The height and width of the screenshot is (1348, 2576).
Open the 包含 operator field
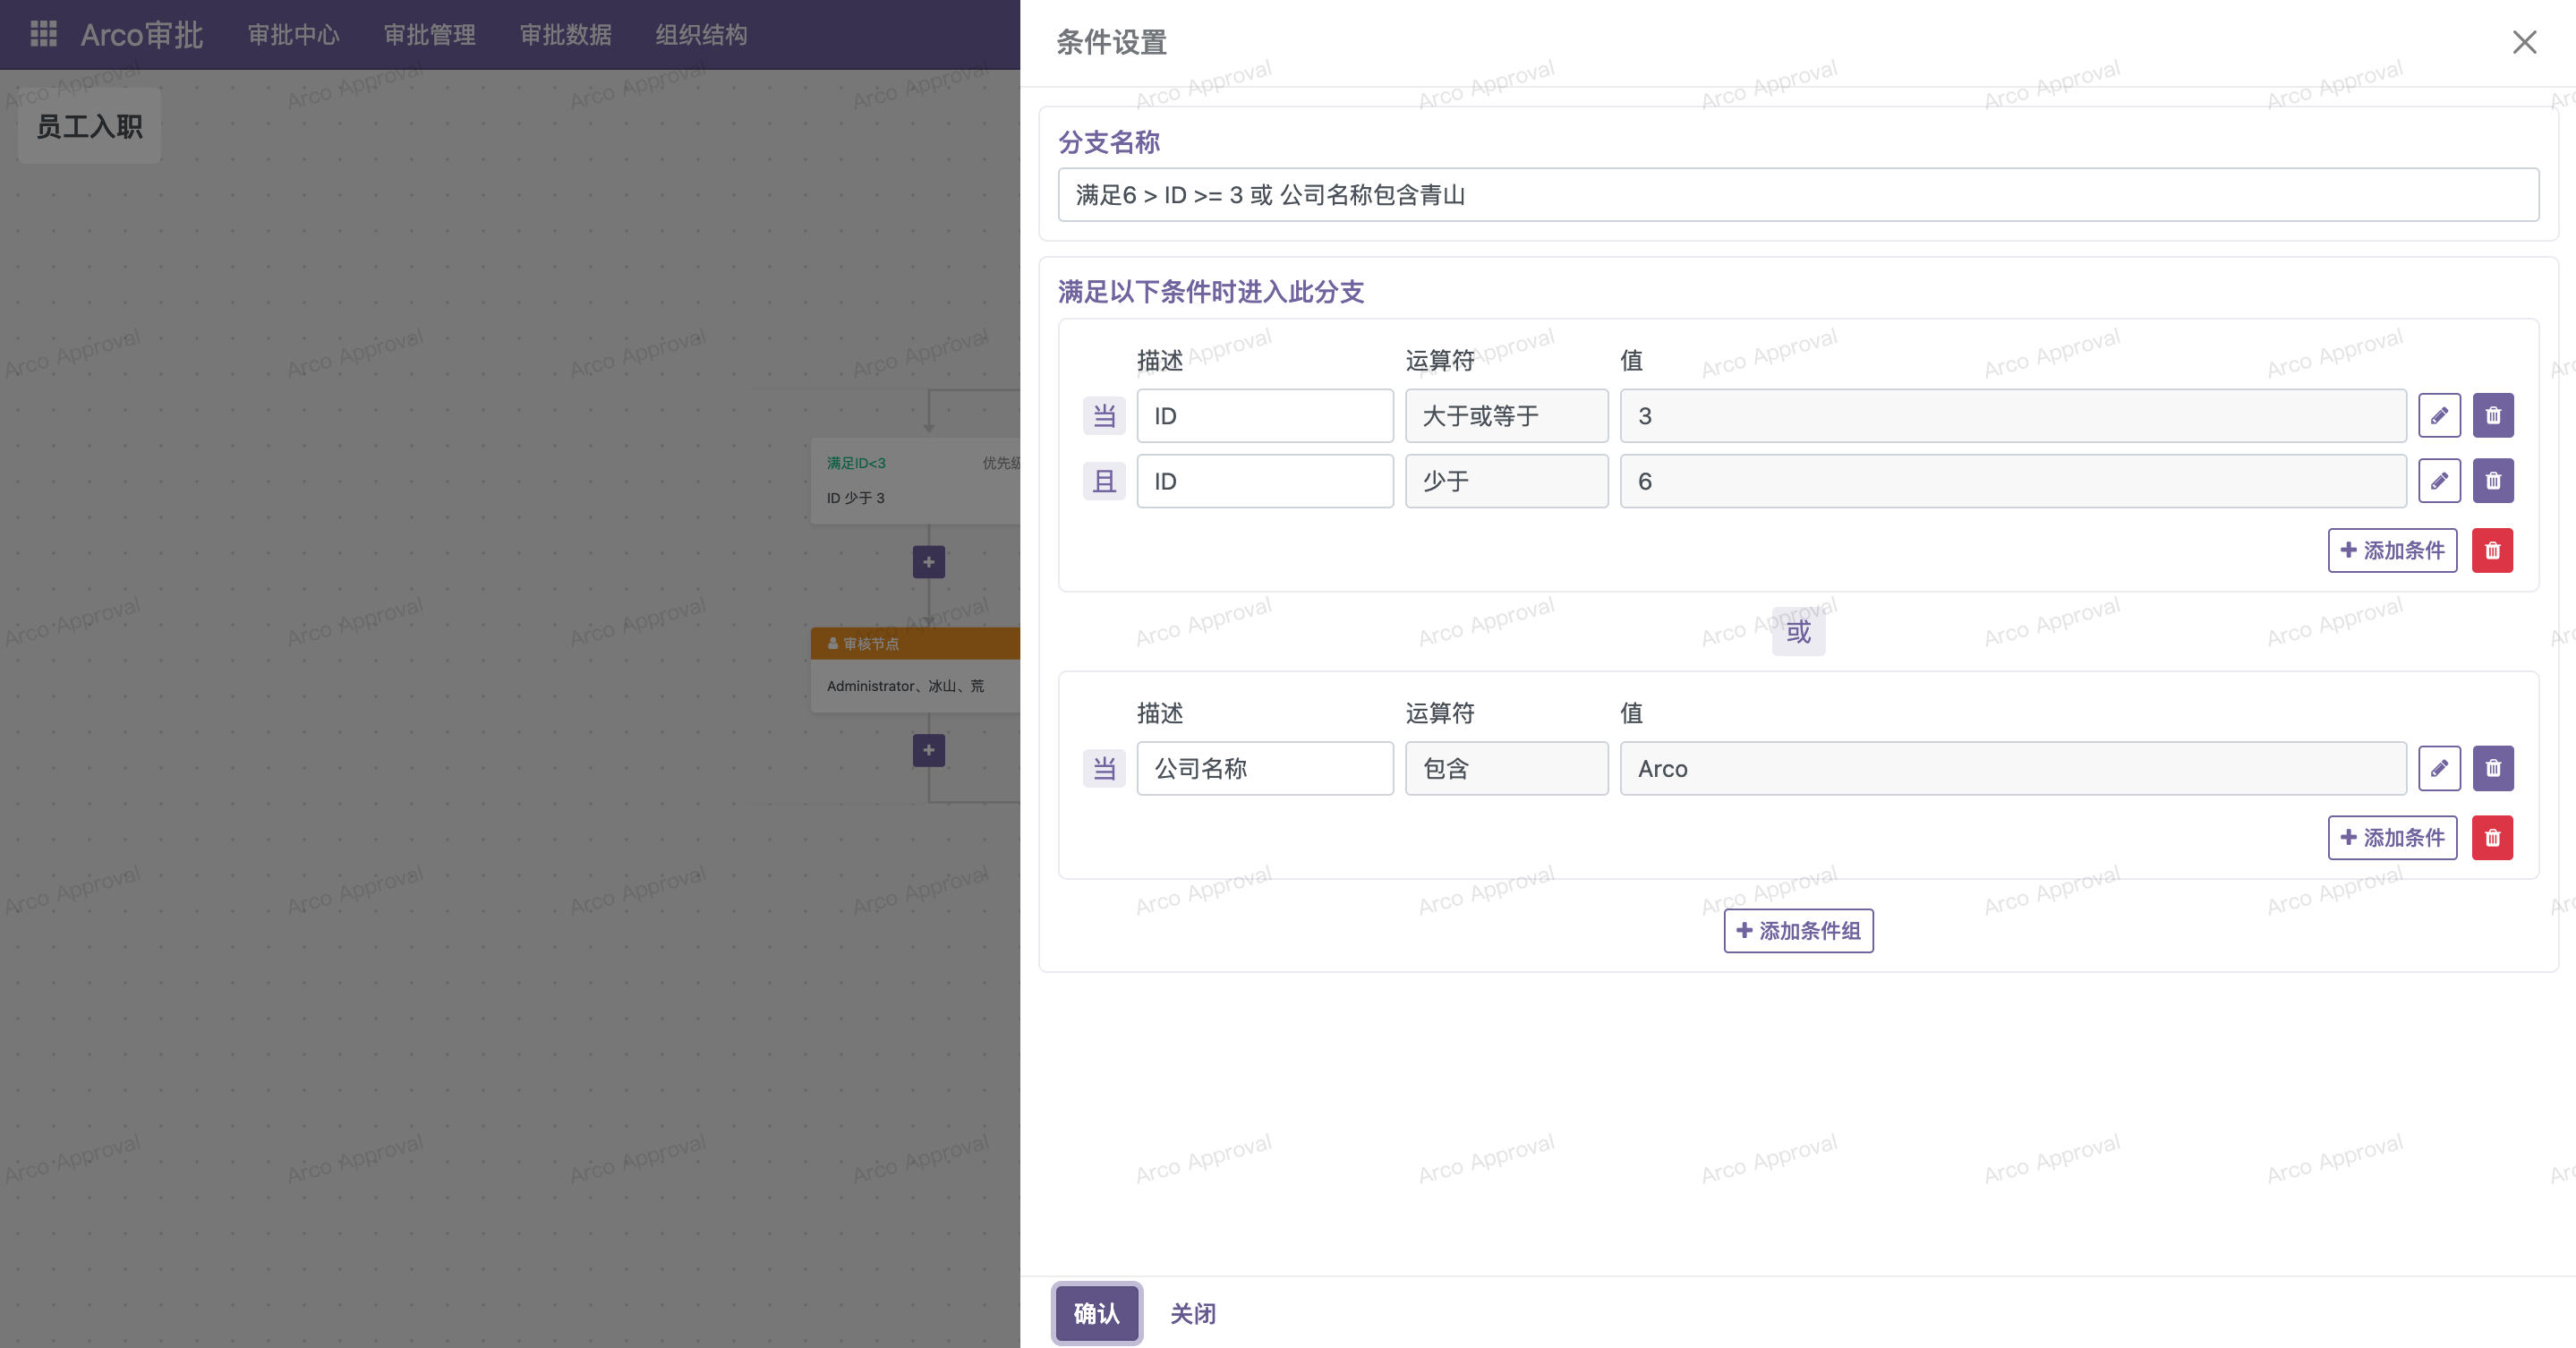pyautogui.click(x=1506, y=768)
